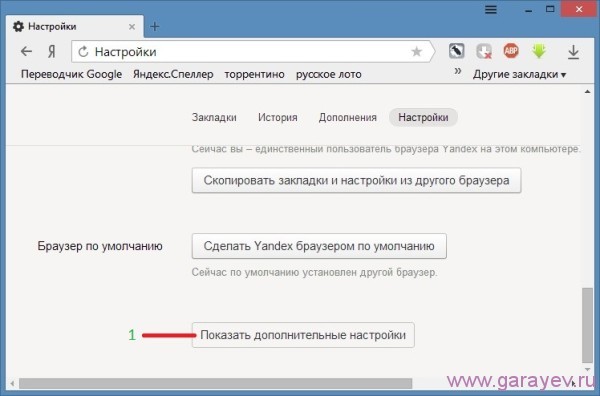Viewport: 600px width, 396px height.
Task: Click Скопировать закладки и настройки из другого браузера
Action: coord(356,180)
